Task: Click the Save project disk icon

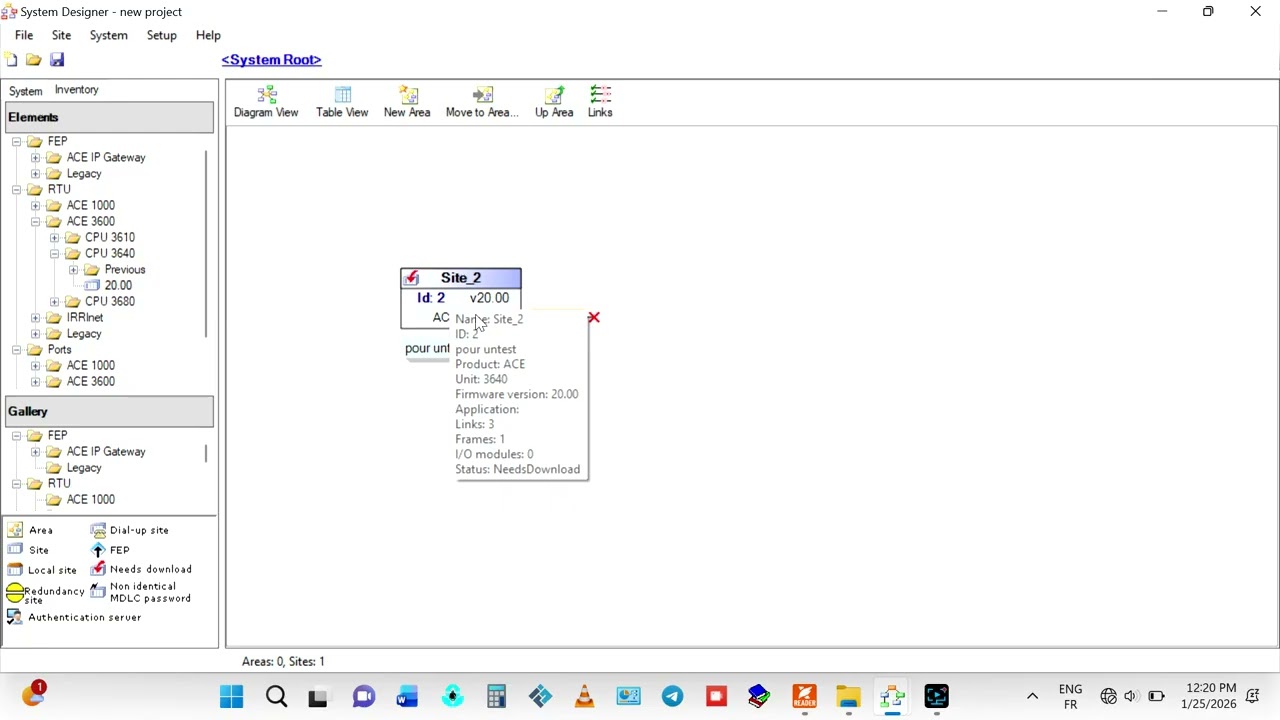Action: [57, 60]
